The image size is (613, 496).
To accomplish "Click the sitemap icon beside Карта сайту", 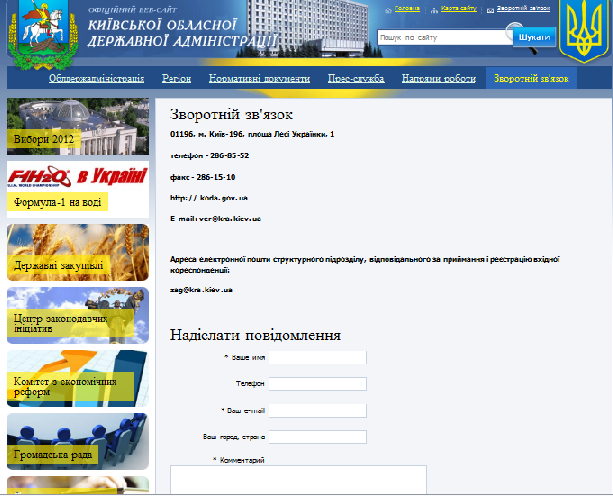I will [435, 9].
